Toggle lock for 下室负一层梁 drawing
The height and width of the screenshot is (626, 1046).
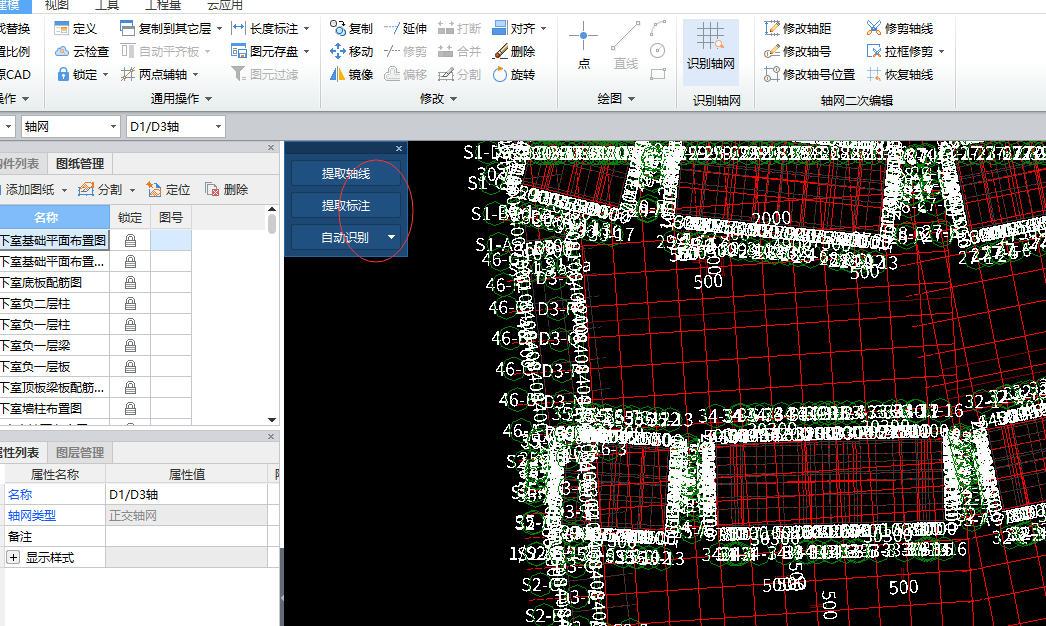point(130,346)
